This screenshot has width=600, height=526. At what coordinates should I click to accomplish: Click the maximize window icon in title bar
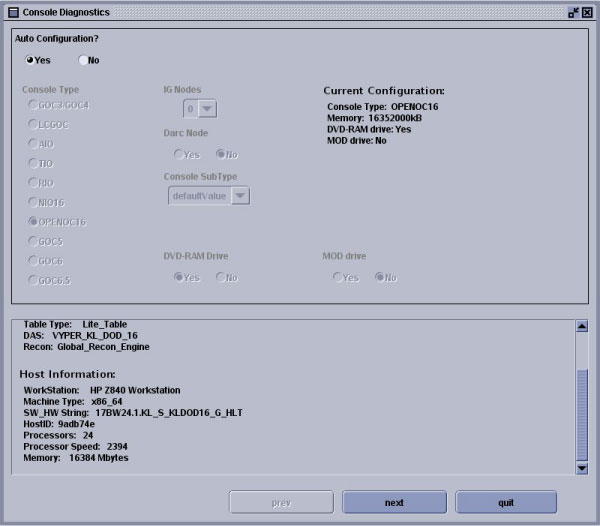click(x=573, y=12)
